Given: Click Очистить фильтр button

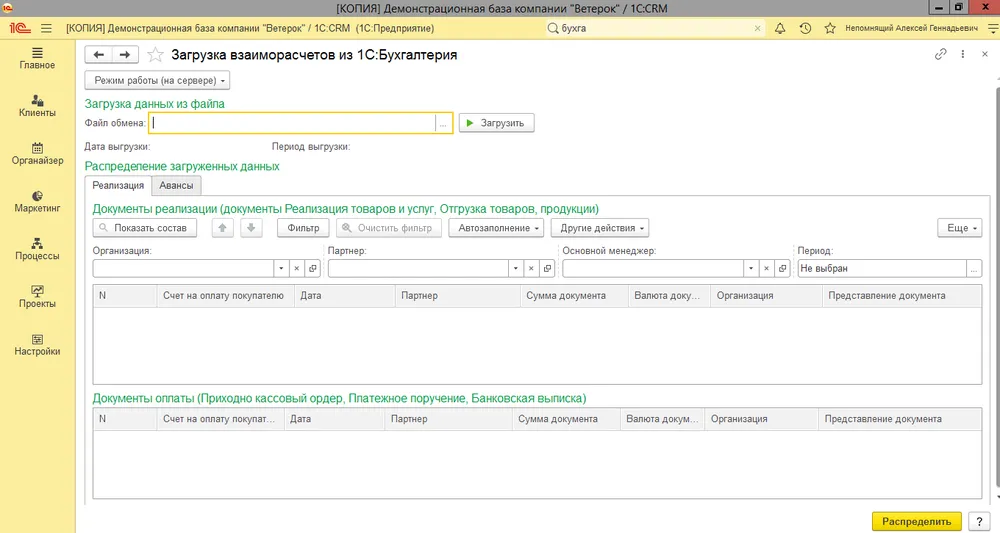Looking at the screenshot, I should click(x=389, y=228).
